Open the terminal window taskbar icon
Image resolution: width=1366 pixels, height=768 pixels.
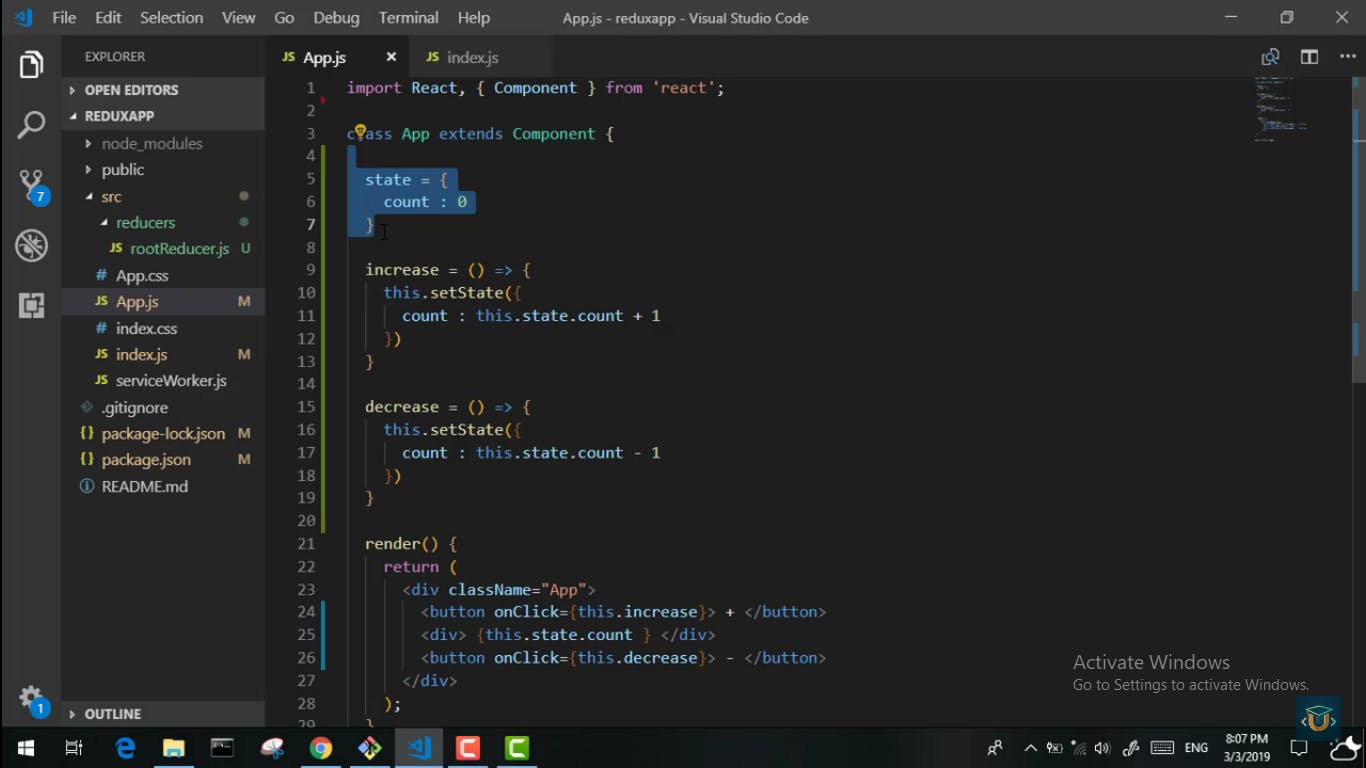[x=222, y=748]
